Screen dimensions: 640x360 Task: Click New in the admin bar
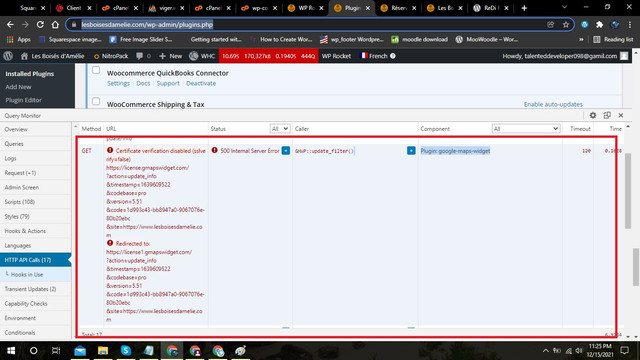[171, 56]
